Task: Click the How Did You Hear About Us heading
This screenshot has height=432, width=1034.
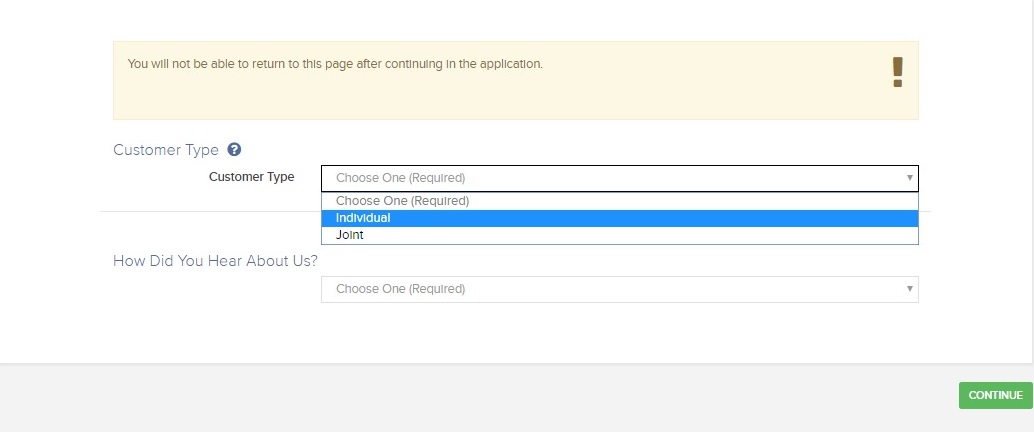Action: pyautogui.click(x=215, y=261)
